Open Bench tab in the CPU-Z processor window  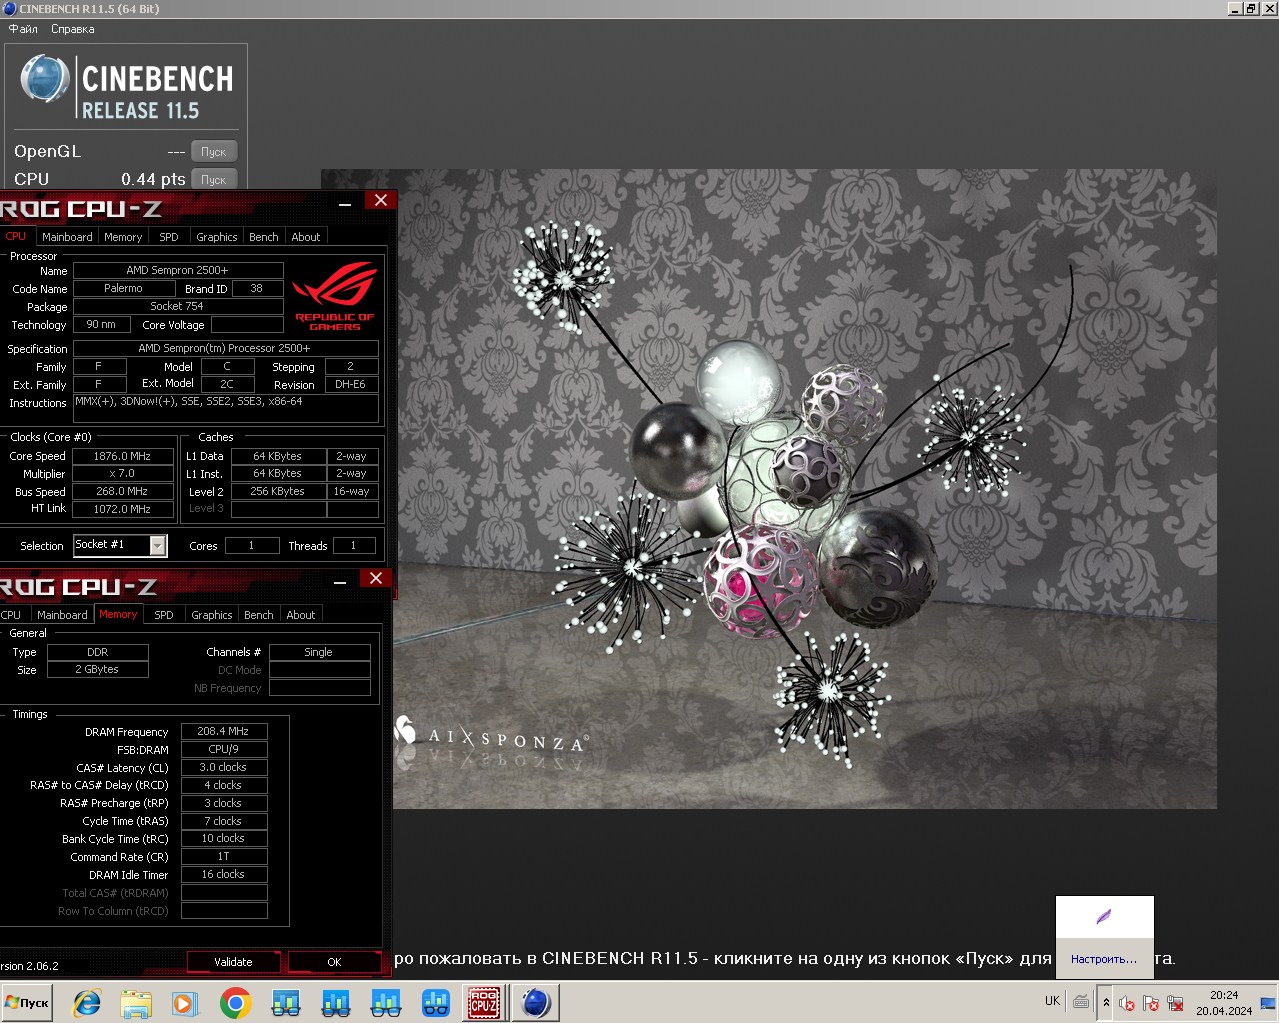[x=264, y=237]
